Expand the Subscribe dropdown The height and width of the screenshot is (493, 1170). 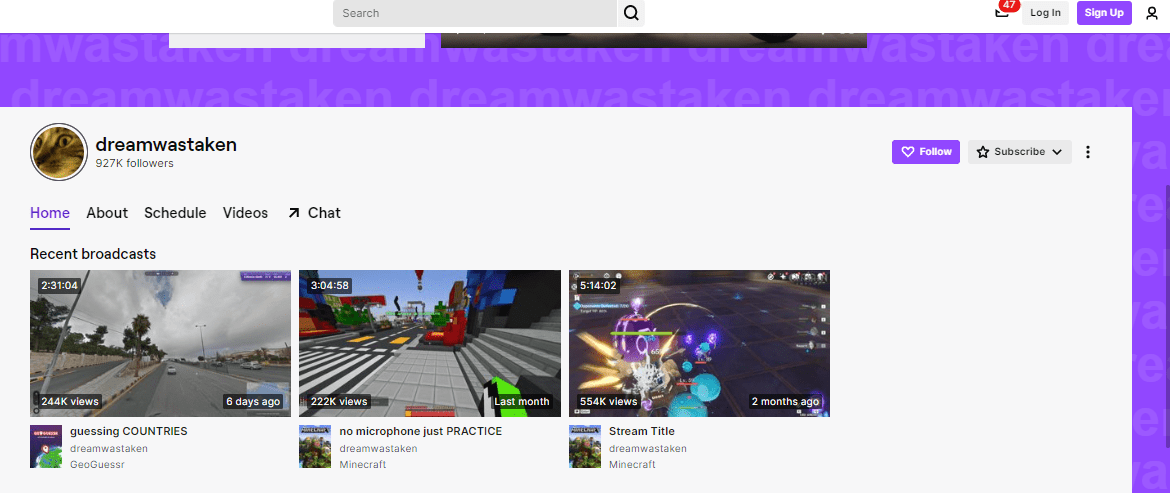1020,152
